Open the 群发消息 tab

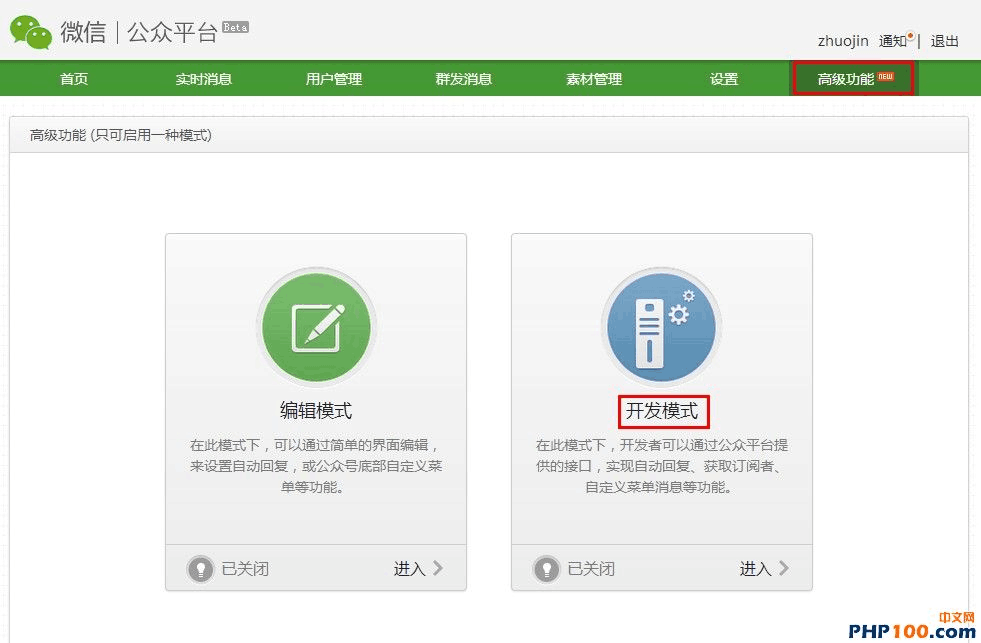click(x=463, y=79)
